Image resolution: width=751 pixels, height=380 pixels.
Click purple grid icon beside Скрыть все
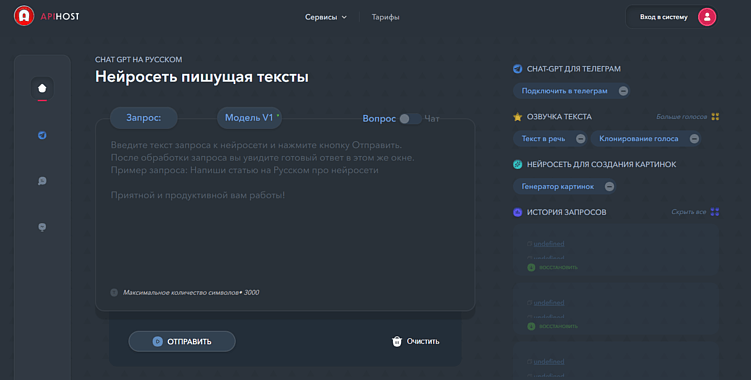pyautogui.click(x=715, y=212)
